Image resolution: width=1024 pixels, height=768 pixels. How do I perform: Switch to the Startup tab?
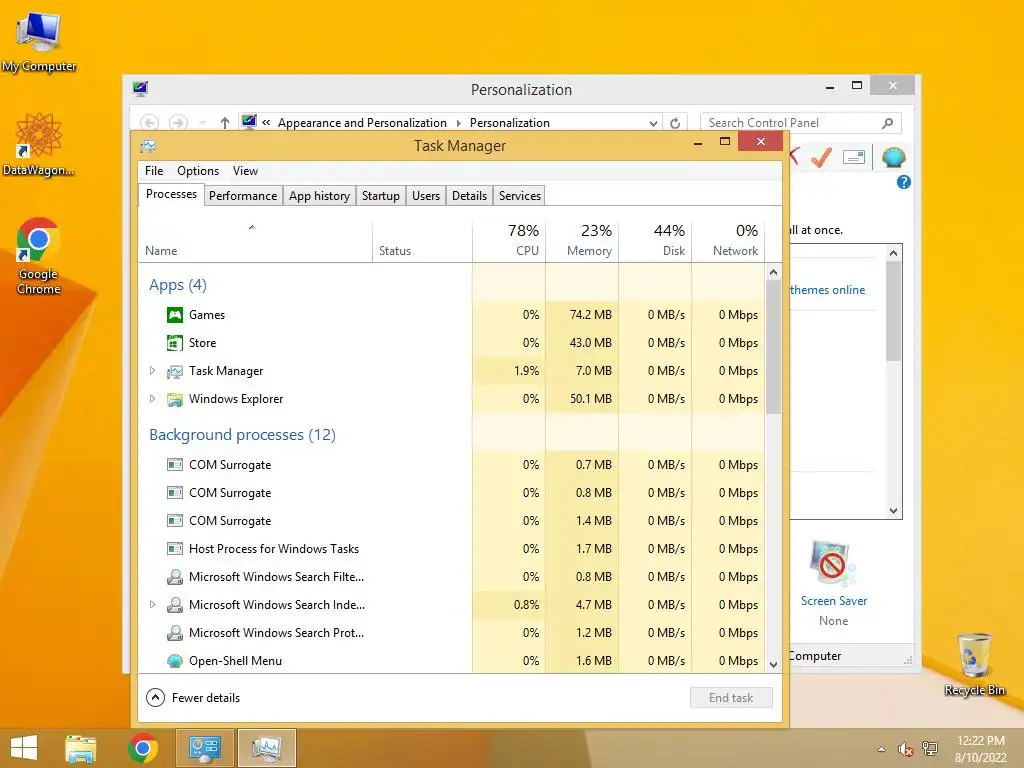[381, 196]
